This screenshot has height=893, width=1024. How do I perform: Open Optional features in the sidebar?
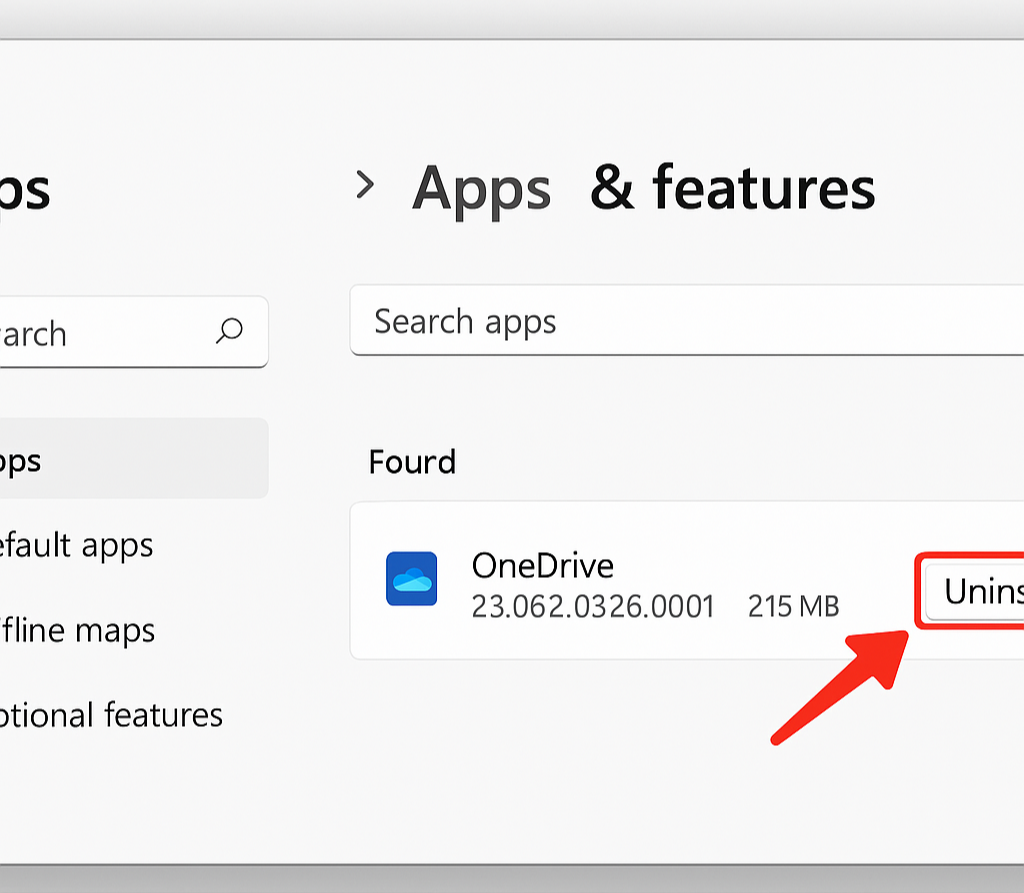point(111,715)
